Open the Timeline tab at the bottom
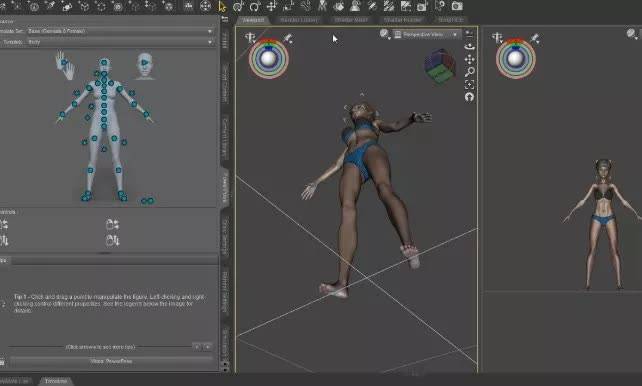This screenshot has height=386, width=642. [x=56, y=381]
